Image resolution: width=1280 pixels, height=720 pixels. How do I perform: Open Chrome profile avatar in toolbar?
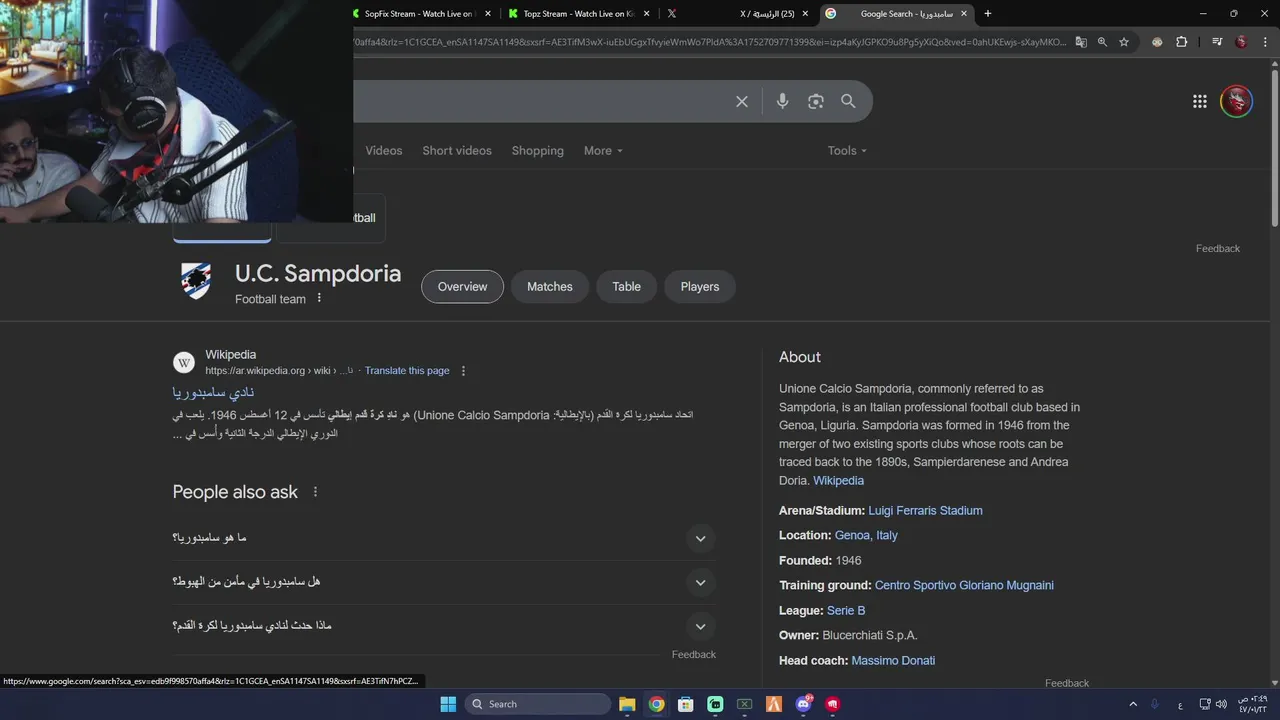pyautogui.click(x=1242, y=42)
